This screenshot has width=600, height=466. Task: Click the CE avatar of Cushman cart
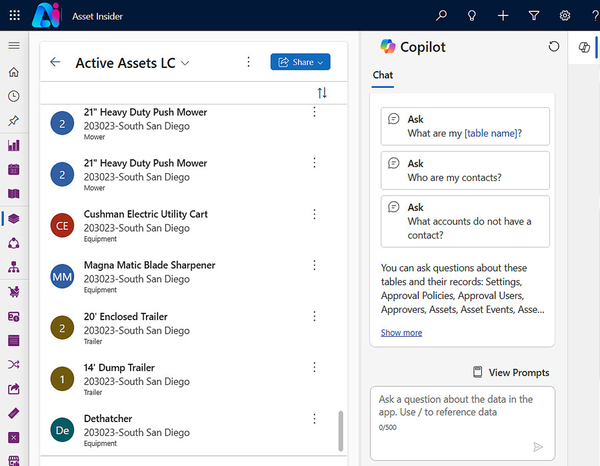pos(62,225)
